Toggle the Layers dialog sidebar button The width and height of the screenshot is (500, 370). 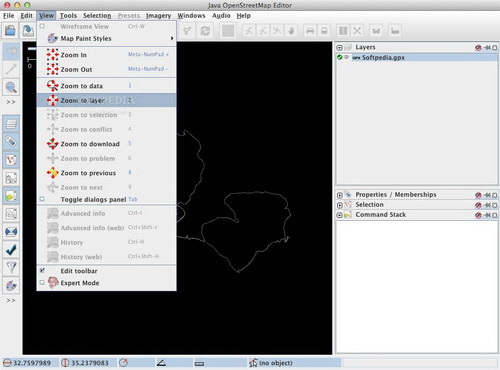pyautogui.click(x=11, y=124)
